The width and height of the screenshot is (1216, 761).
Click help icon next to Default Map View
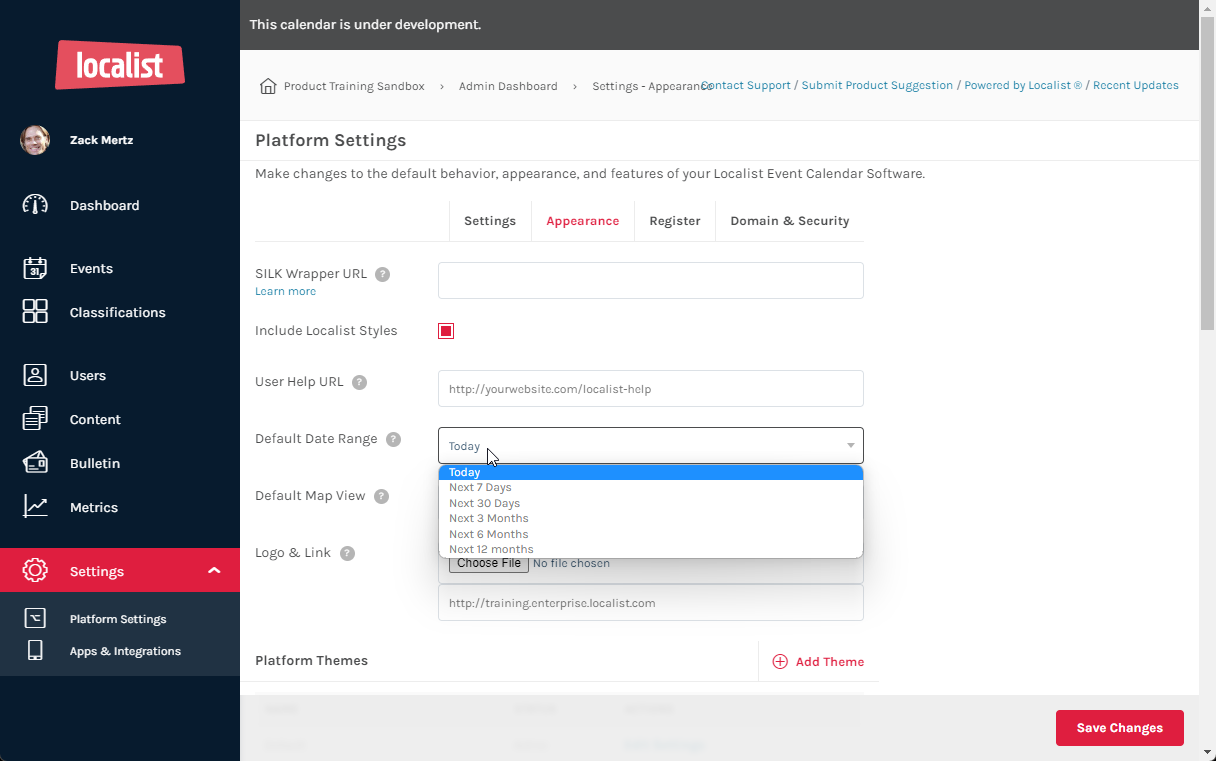click(x=381, y=496)
